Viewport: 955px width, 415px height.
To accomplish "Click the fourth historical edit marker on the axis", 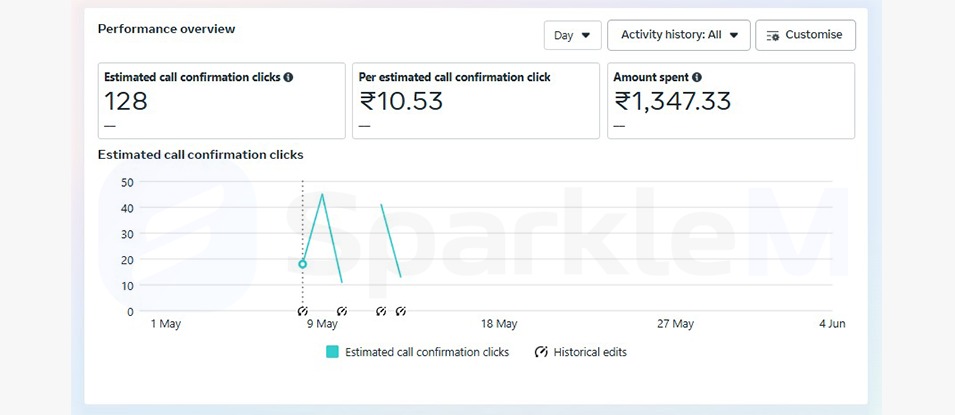I will pyautogui.click(x=401, y=311).
